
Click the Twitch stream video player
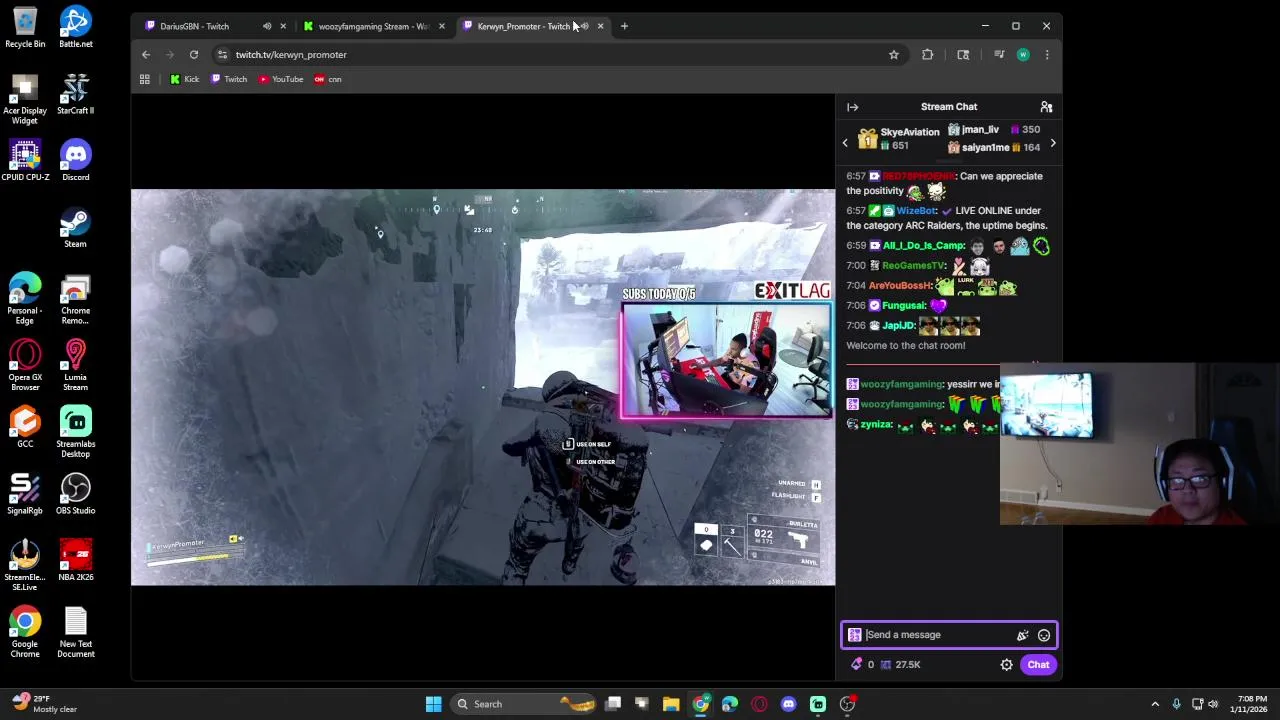[x=483, y=387]
